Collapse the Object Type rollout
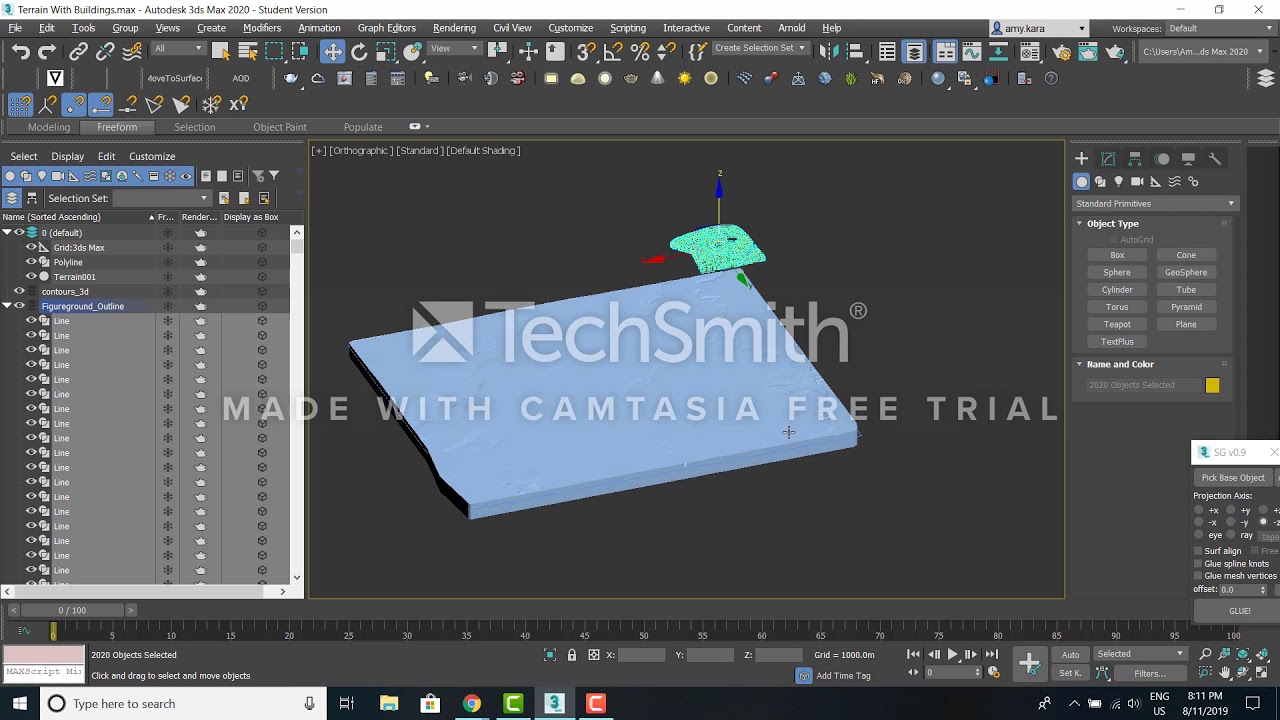This screenshot has height=720, width=1280. pos(1079,224)
